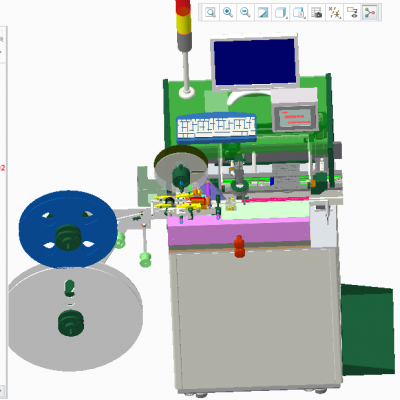Select the Zoom Out tool

pos(246,13)
